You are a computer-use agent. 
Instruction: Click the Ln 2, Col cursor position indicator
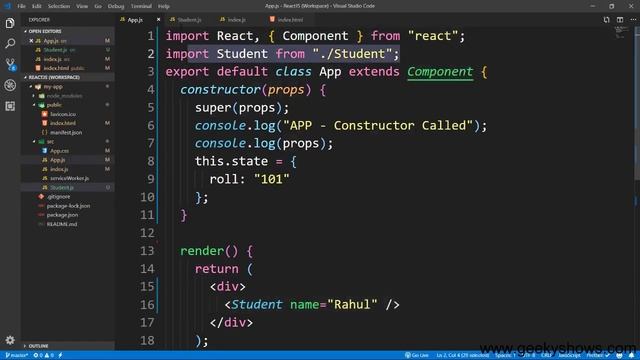coord(463,356)
